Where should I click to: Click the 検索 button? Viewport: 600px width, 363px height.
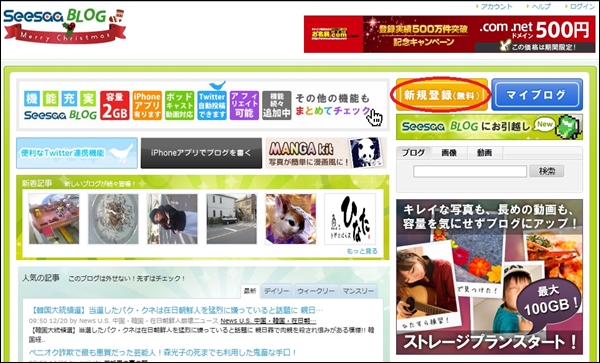(547, 171)
